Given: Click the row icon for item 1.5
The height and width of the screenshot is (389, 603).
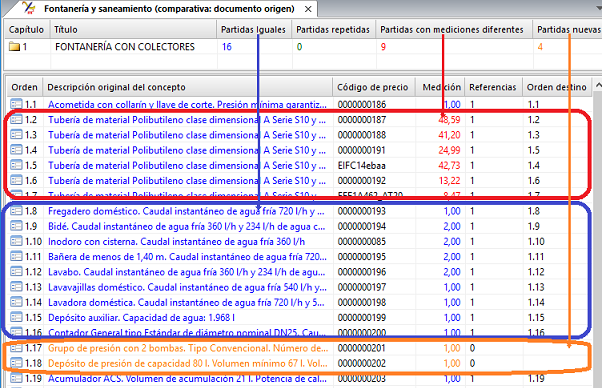Looking at the screenshot, I should coord(16,165).
